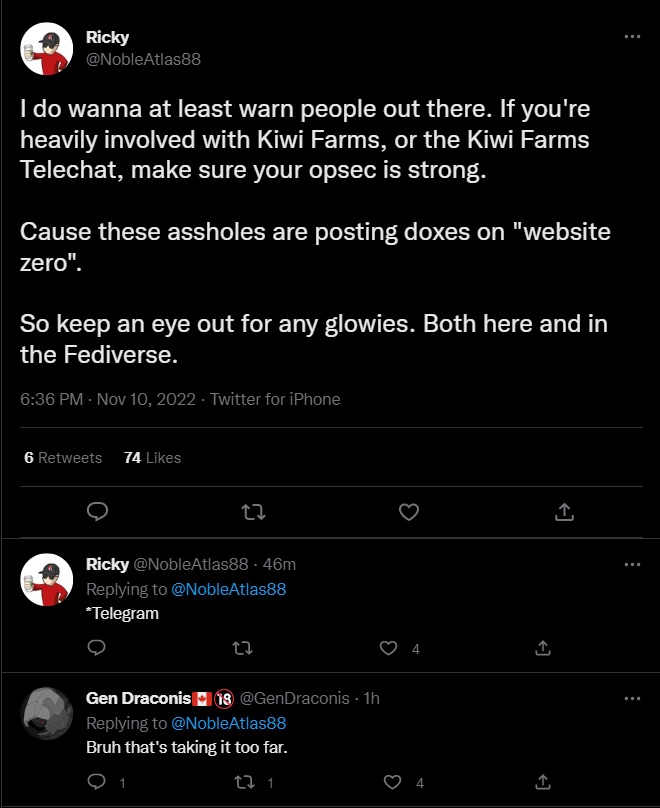The image size is (660, 808).
Task: Reply to Ricky's main tweet
Action: click(97, 512)
